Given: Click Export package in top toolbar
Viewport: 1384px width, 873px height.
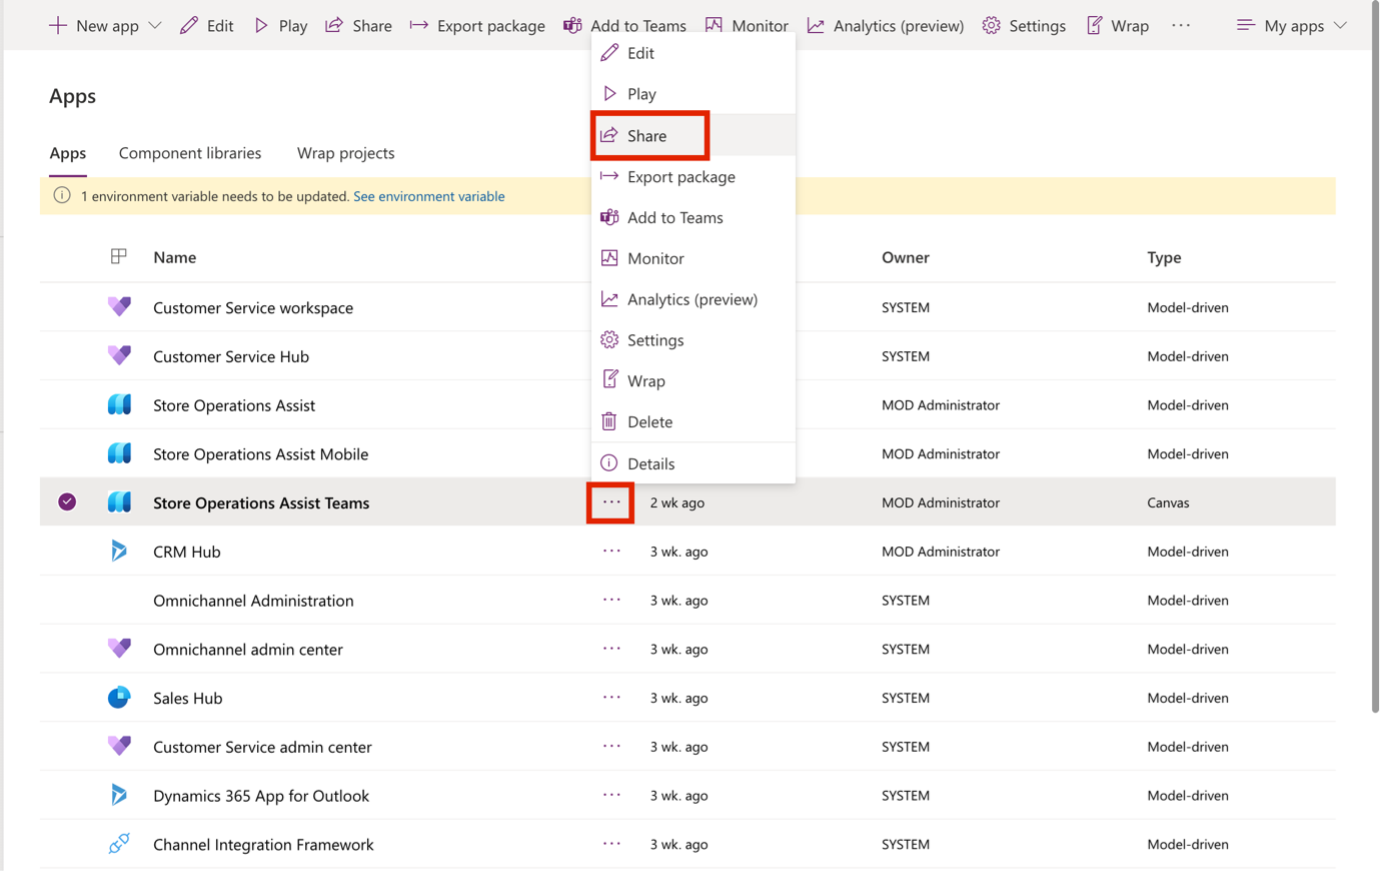Looking at the screenshot, I should point(477,26).
